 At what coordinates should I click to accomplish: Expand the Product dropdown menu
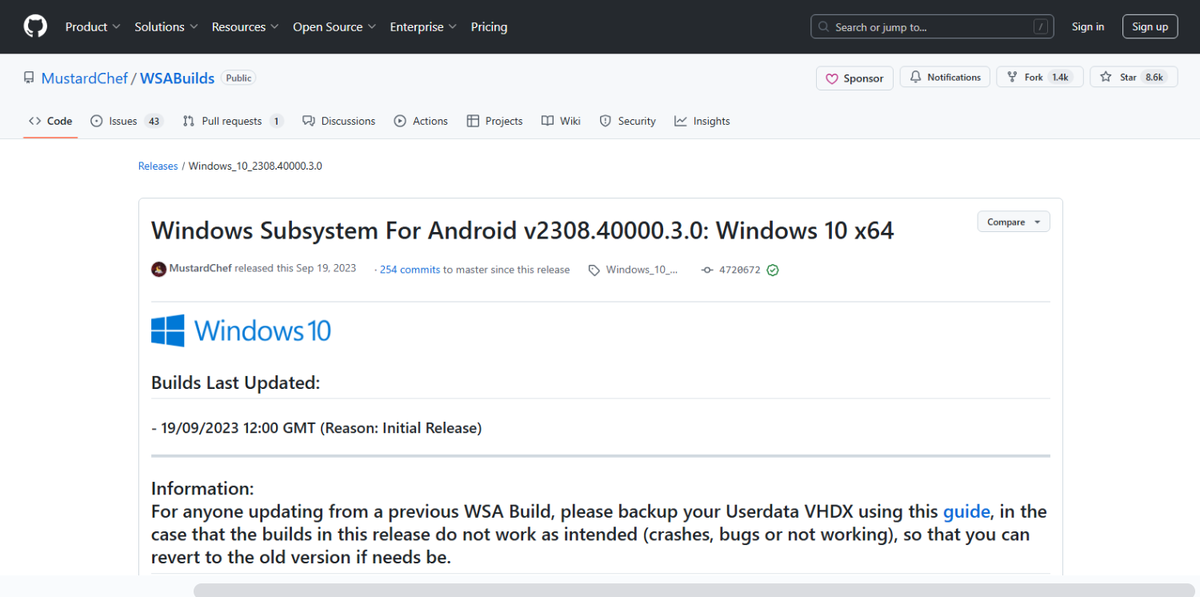click(x=93, y=27)
